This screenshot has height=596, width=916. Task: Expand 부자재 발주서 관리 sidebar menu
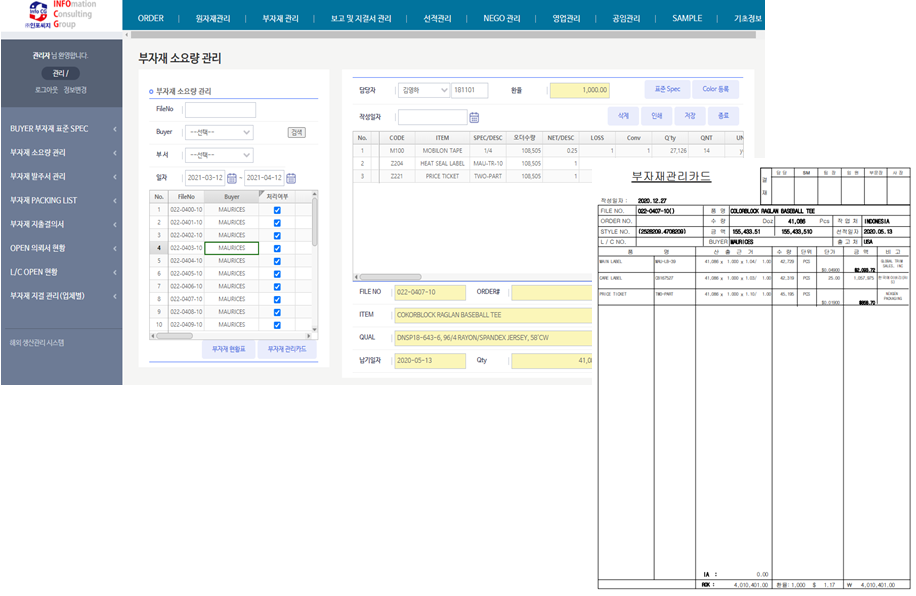pyautogui.click(x=61, y=176)
